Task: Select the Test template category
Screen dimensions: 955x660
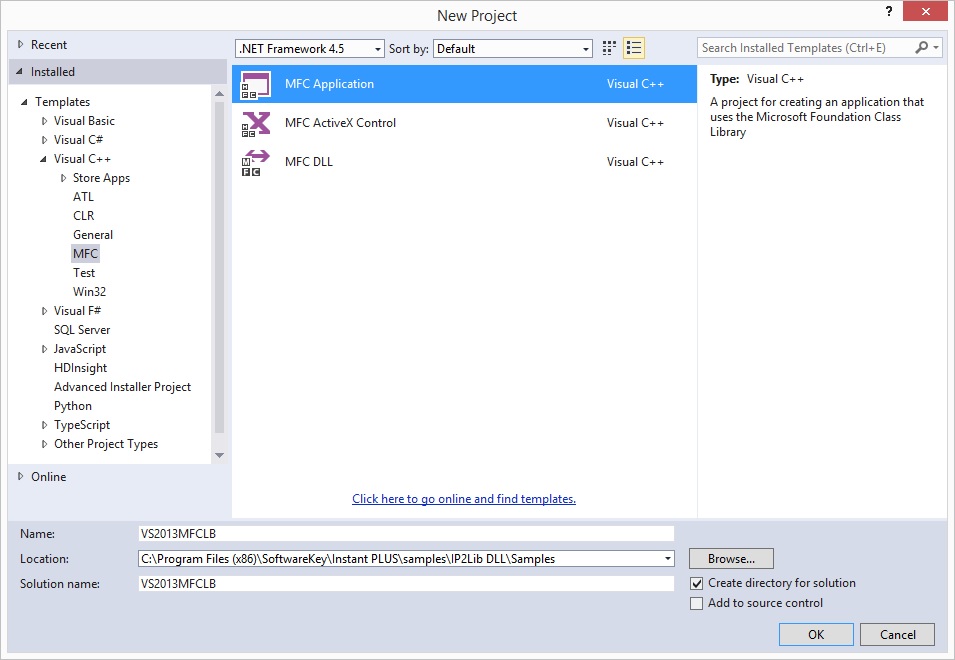Action: pos(84,273)
